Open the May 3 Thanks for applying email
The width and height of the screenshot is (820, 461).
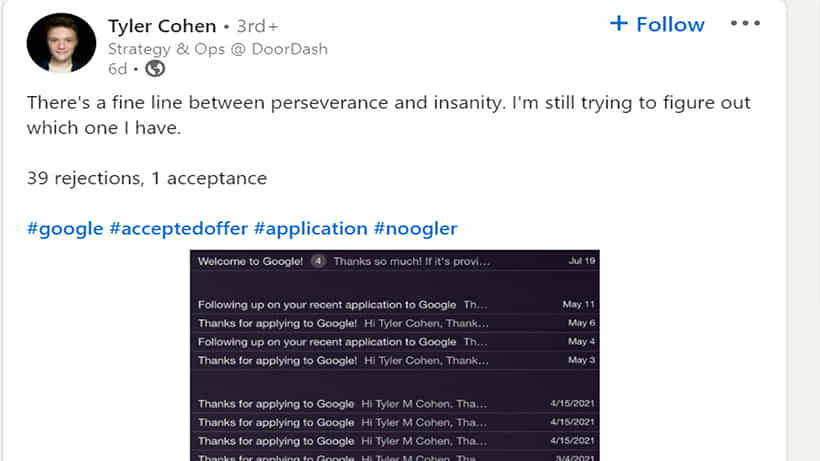point(395,360)
